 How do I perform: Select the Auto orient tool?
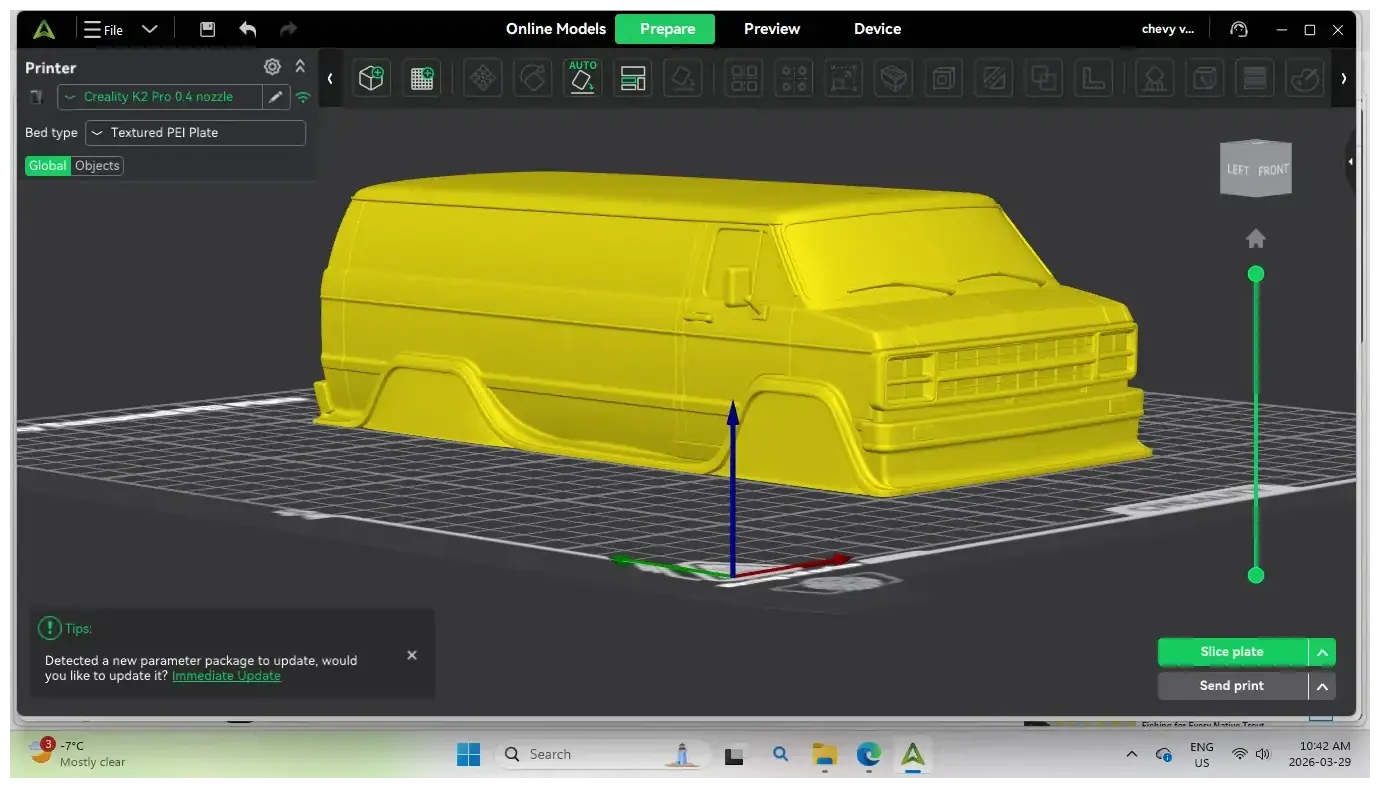[x=582, y=78]
